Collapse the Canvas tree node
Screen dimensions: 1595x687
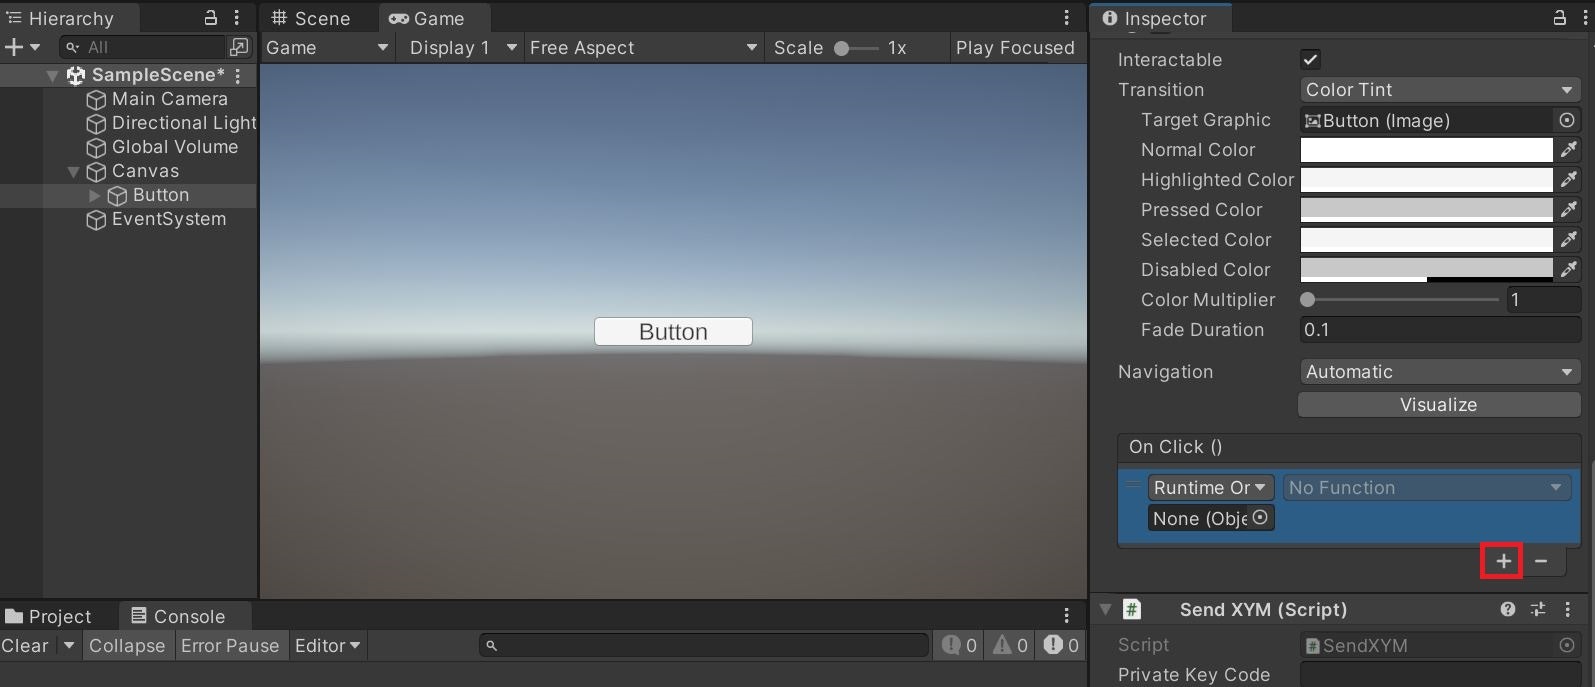pos(73,171)
